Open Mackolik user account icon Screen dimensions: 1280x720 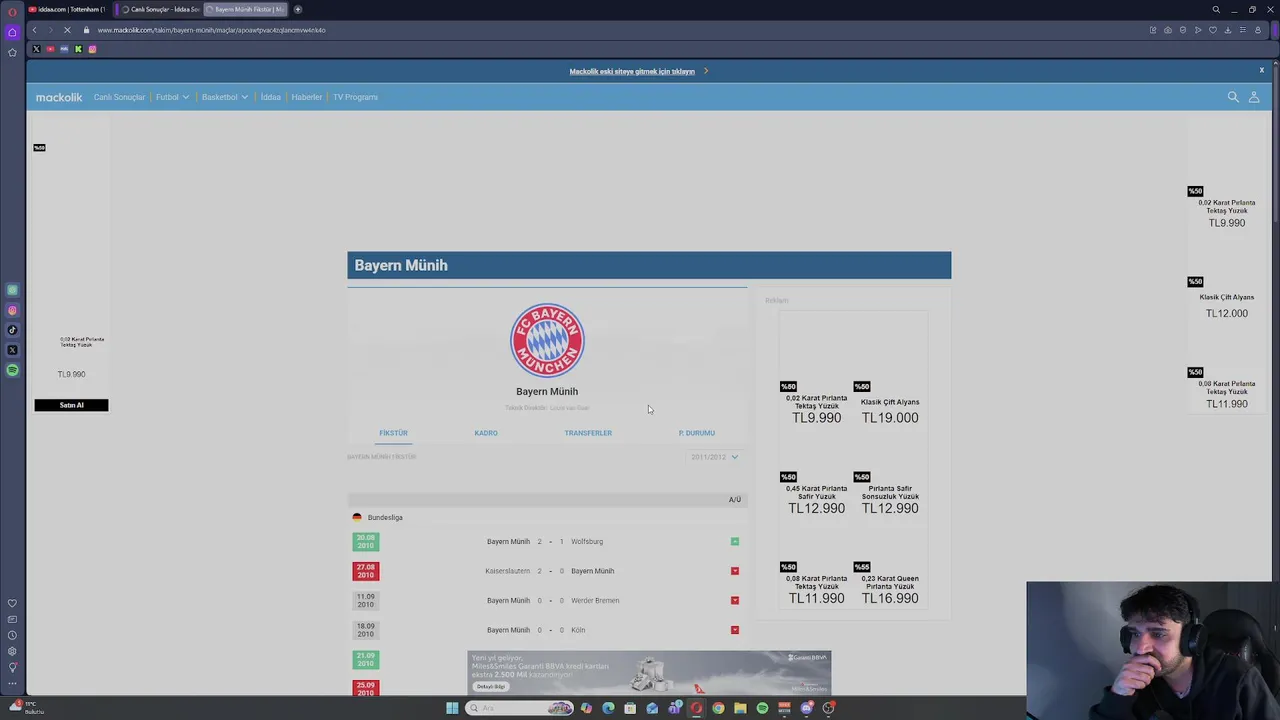coord(1254,97)
